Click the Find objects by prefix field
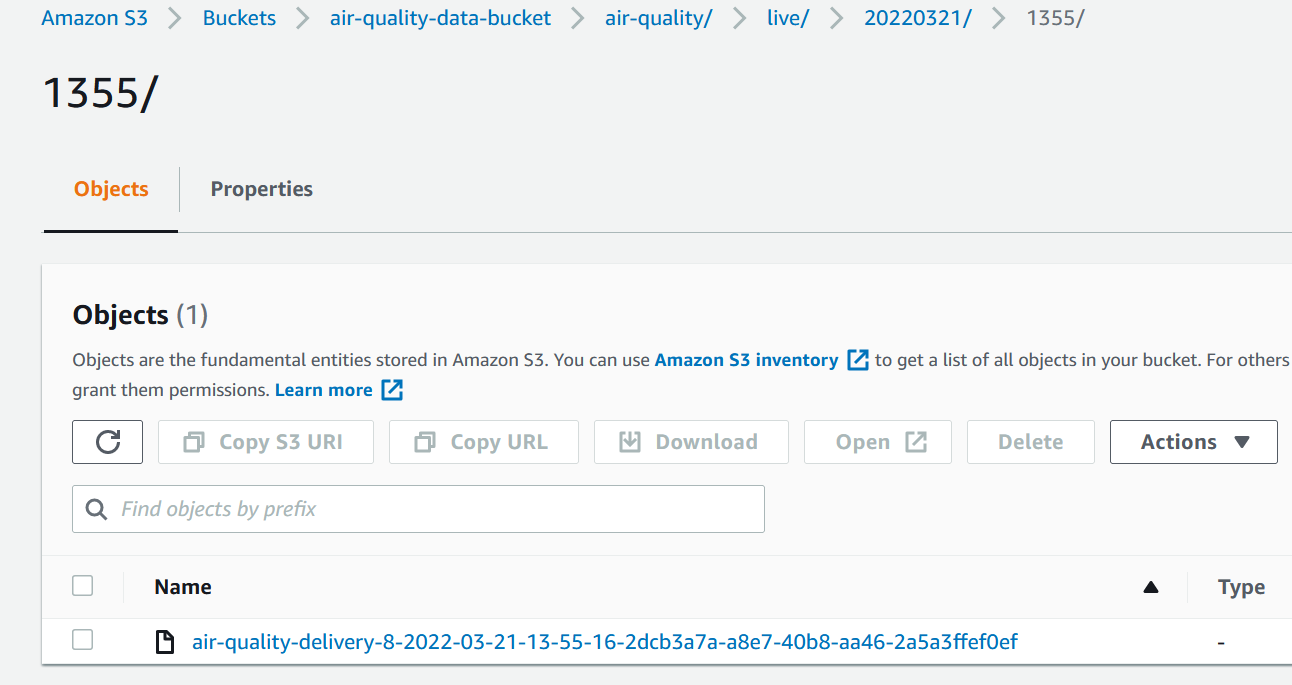 (x=418, y=509)
